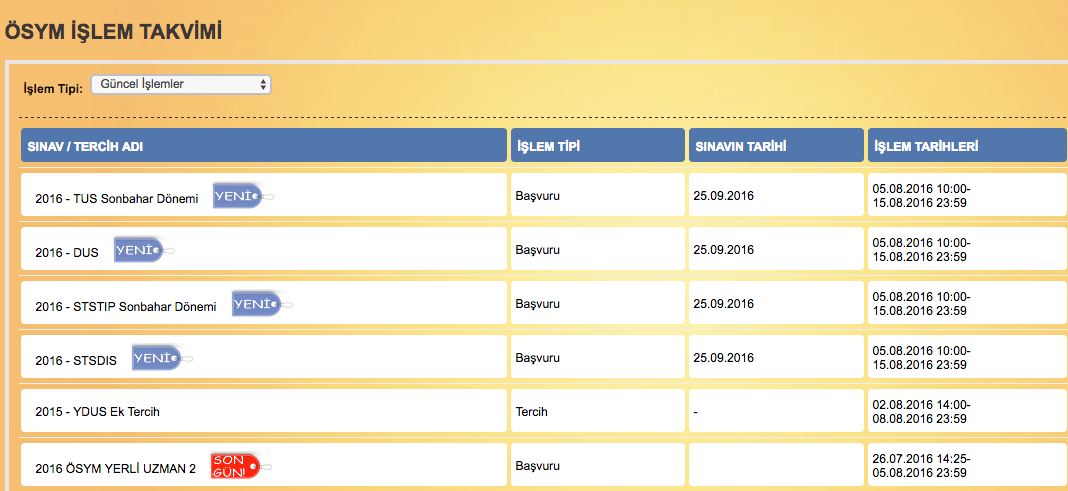Click the YENİ tag beside TUS Sonbahar Dönemi

237,197
